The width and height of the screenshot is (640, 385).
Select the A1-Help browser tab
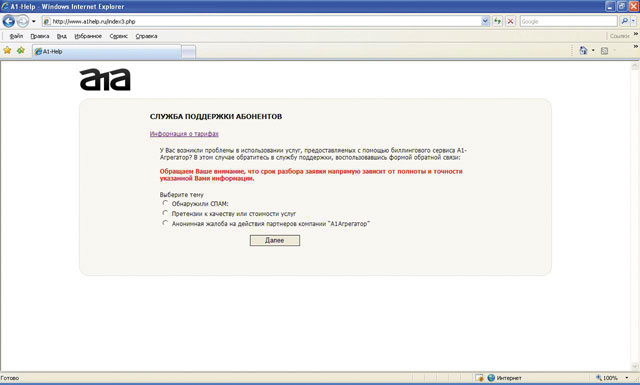[x=107, y=51]
